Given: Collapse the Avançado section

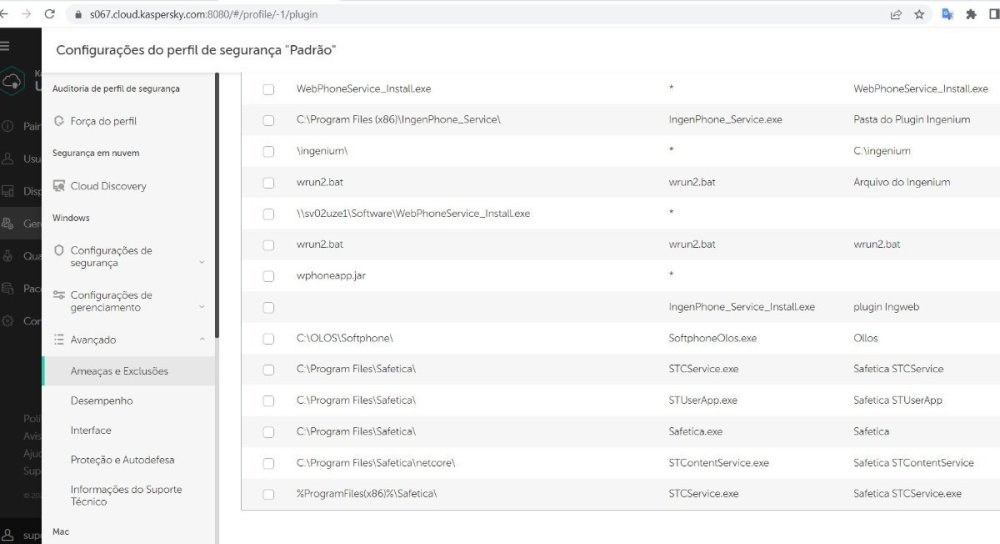Looking at the screenshot, I should (x=202, y=340).
